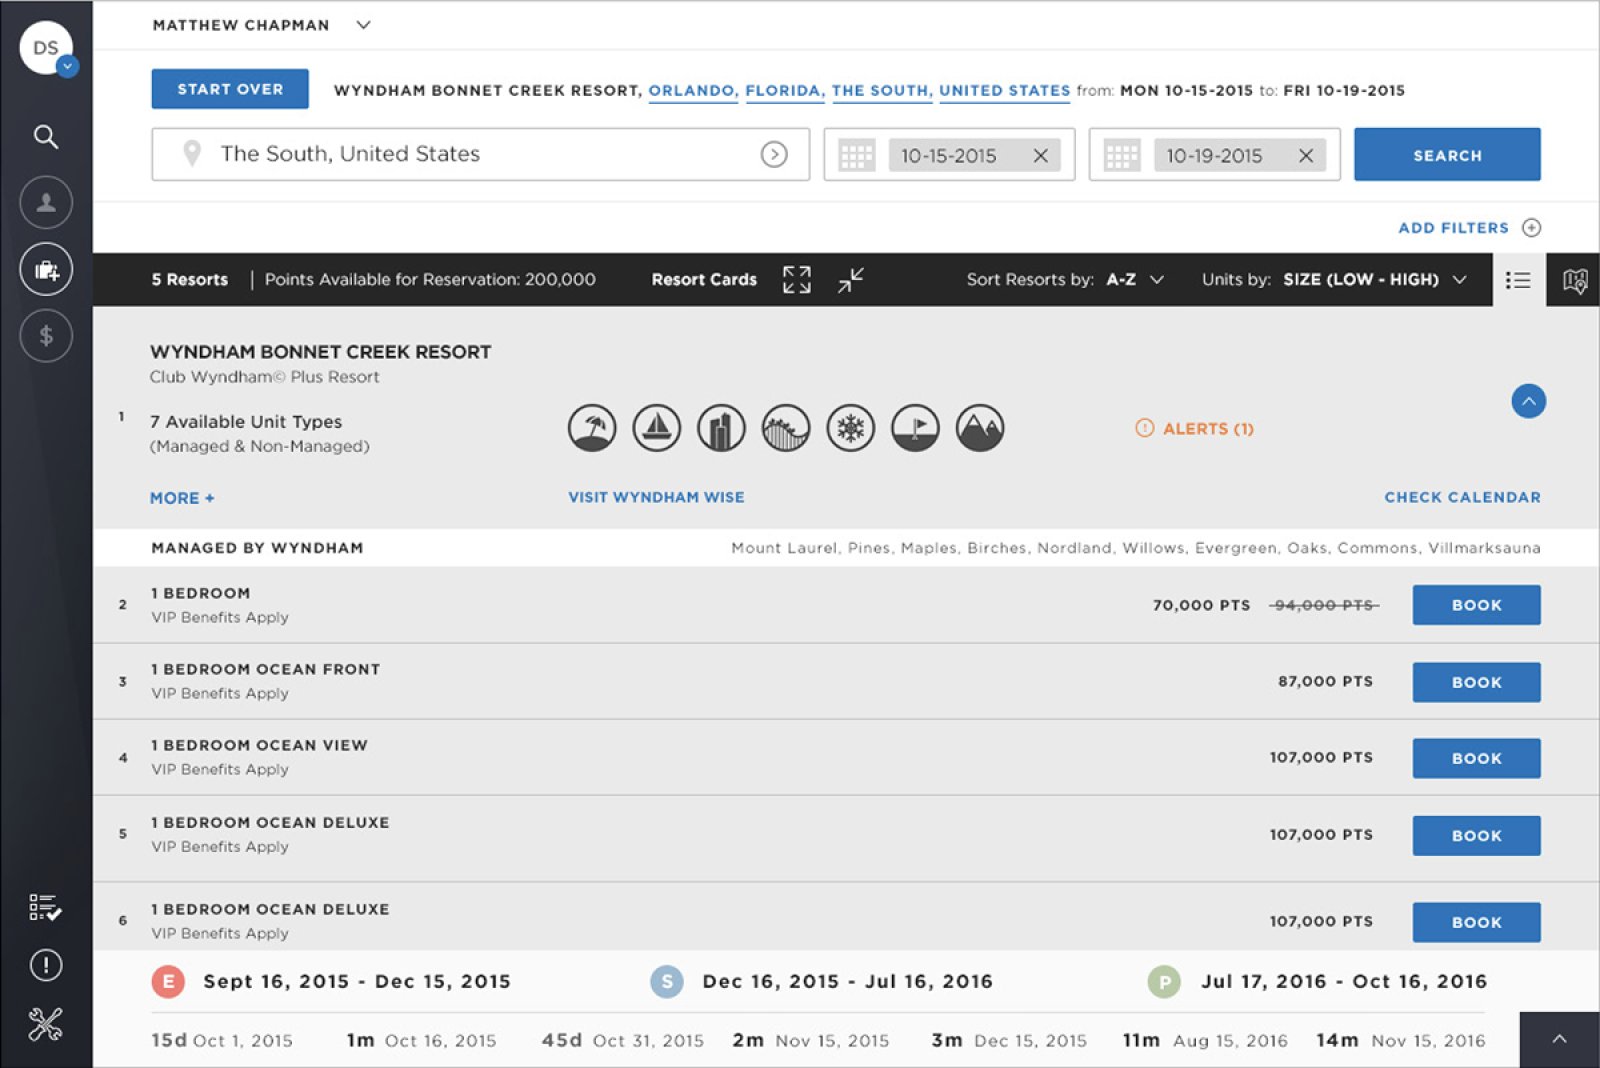Open the Matthew Chapman account dropdown

click(363, 24)
